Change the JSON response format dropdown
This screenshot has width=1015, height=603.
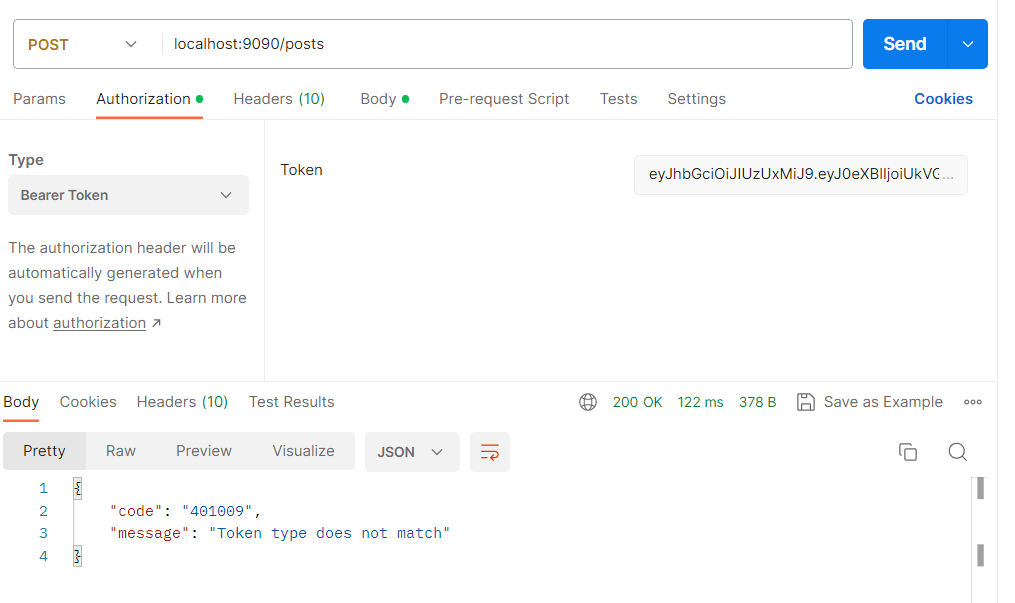pyautogui.click(x=412, y=452)
